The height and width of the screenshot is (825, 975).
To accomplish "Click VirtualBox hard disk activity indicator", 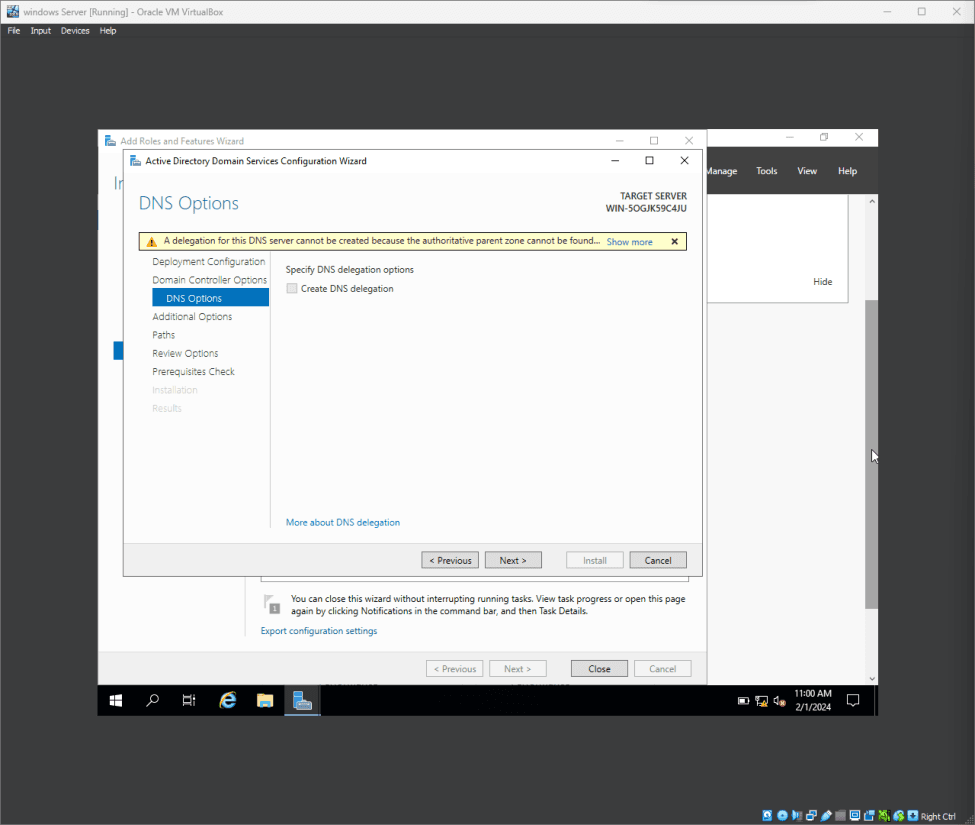I will 767,816.
